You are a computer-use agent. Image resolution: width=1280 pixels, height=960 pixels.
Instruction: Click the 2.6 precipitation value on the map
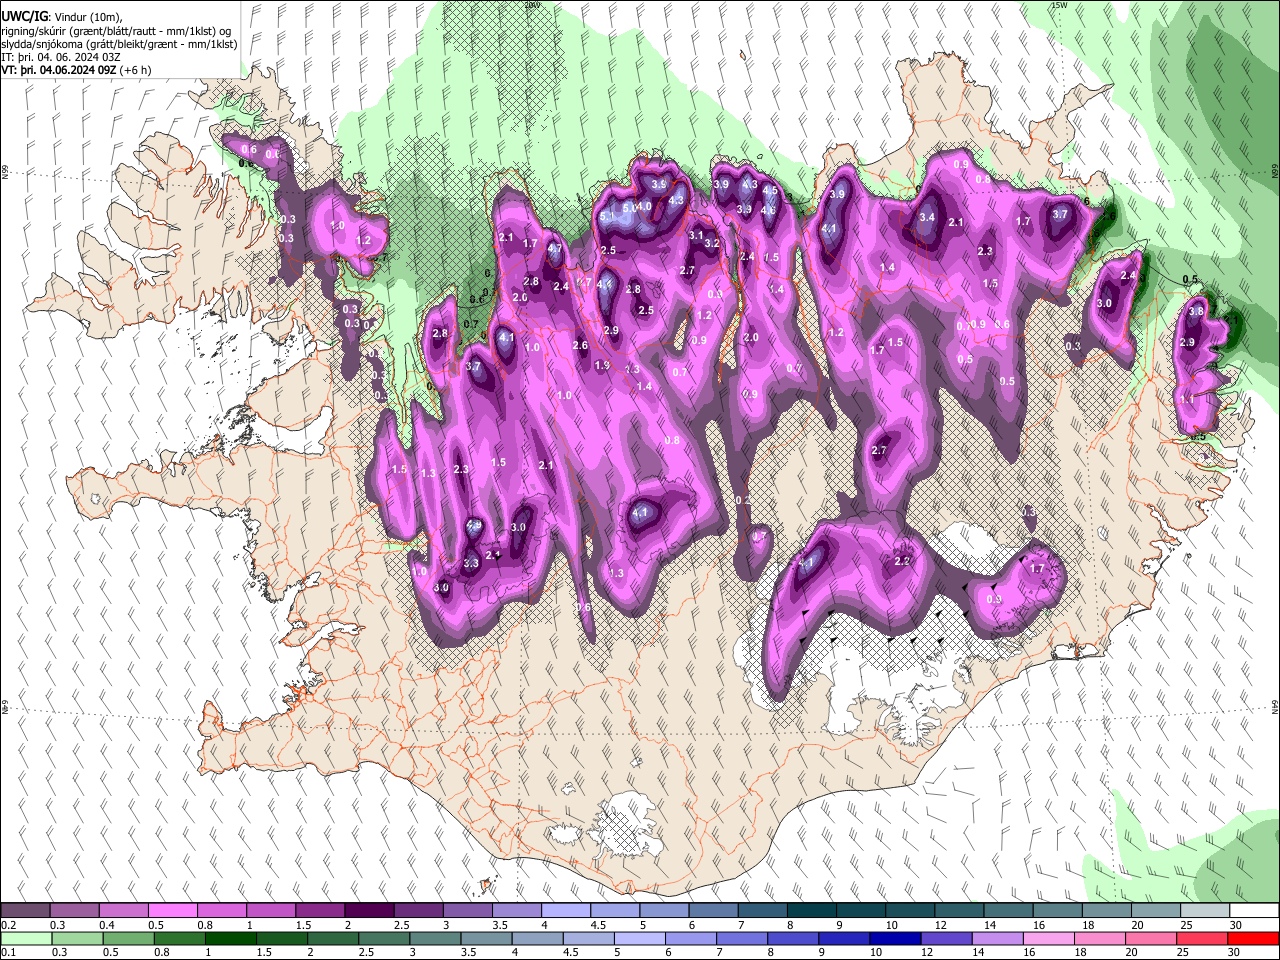(x=580, y=346)
